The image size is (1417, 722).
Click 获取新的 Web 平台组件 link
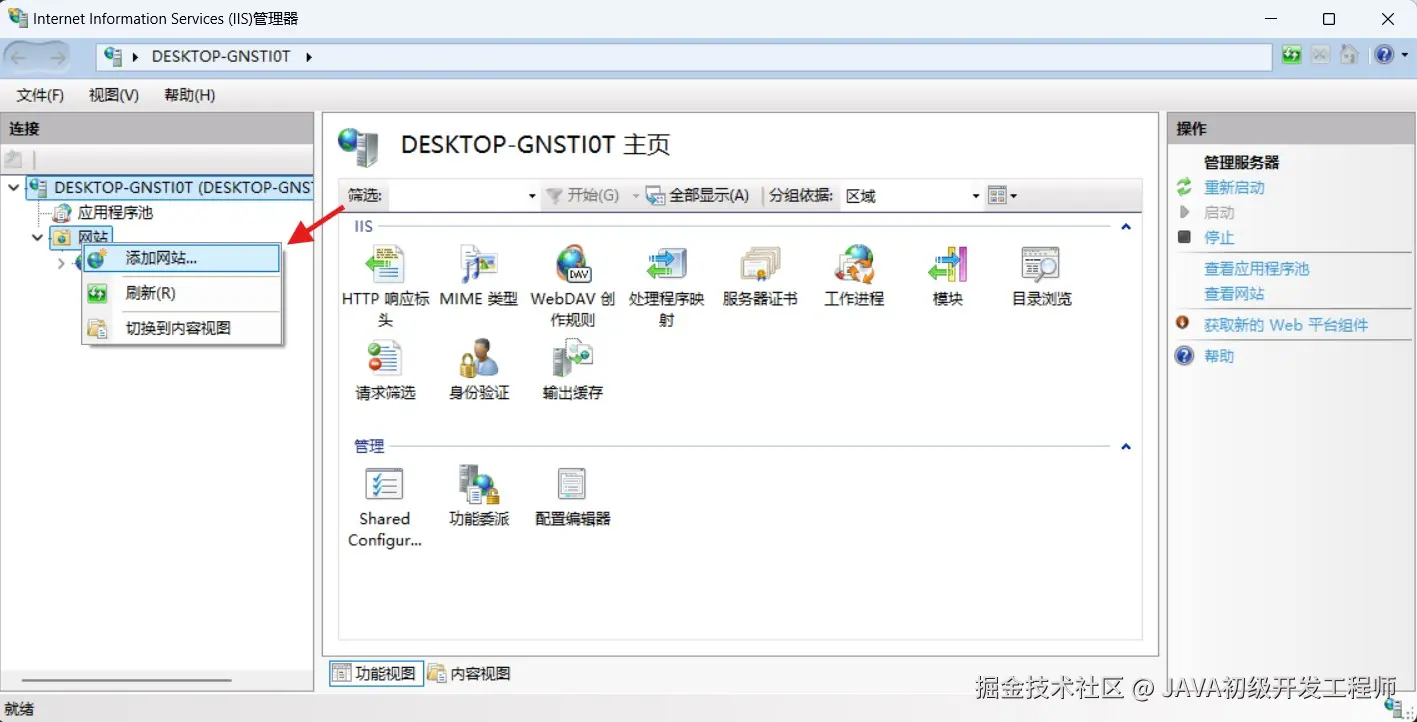(1286, 325)
